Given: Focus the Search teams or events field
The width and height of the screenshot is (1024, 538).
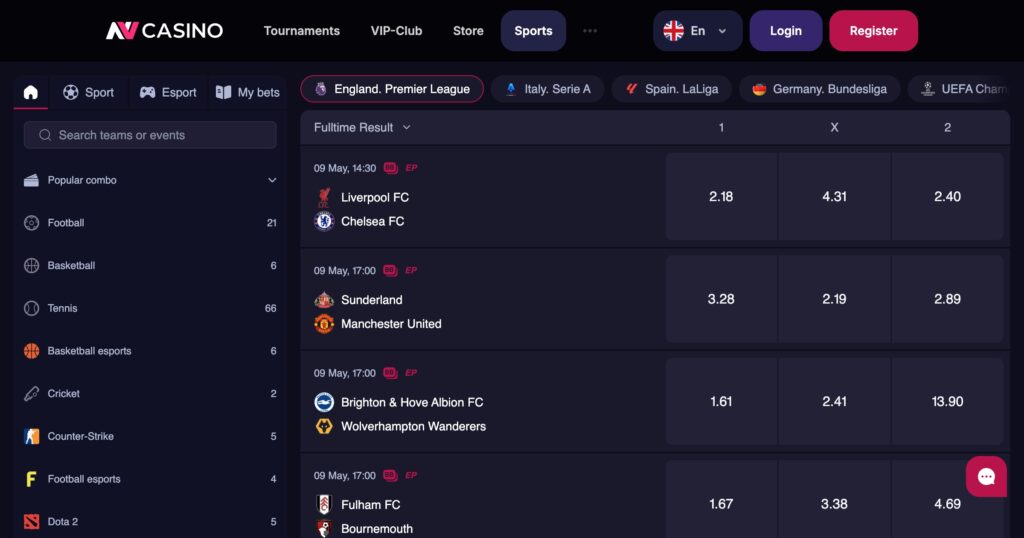Looking at the screenshot, I should tap(150, 135).
